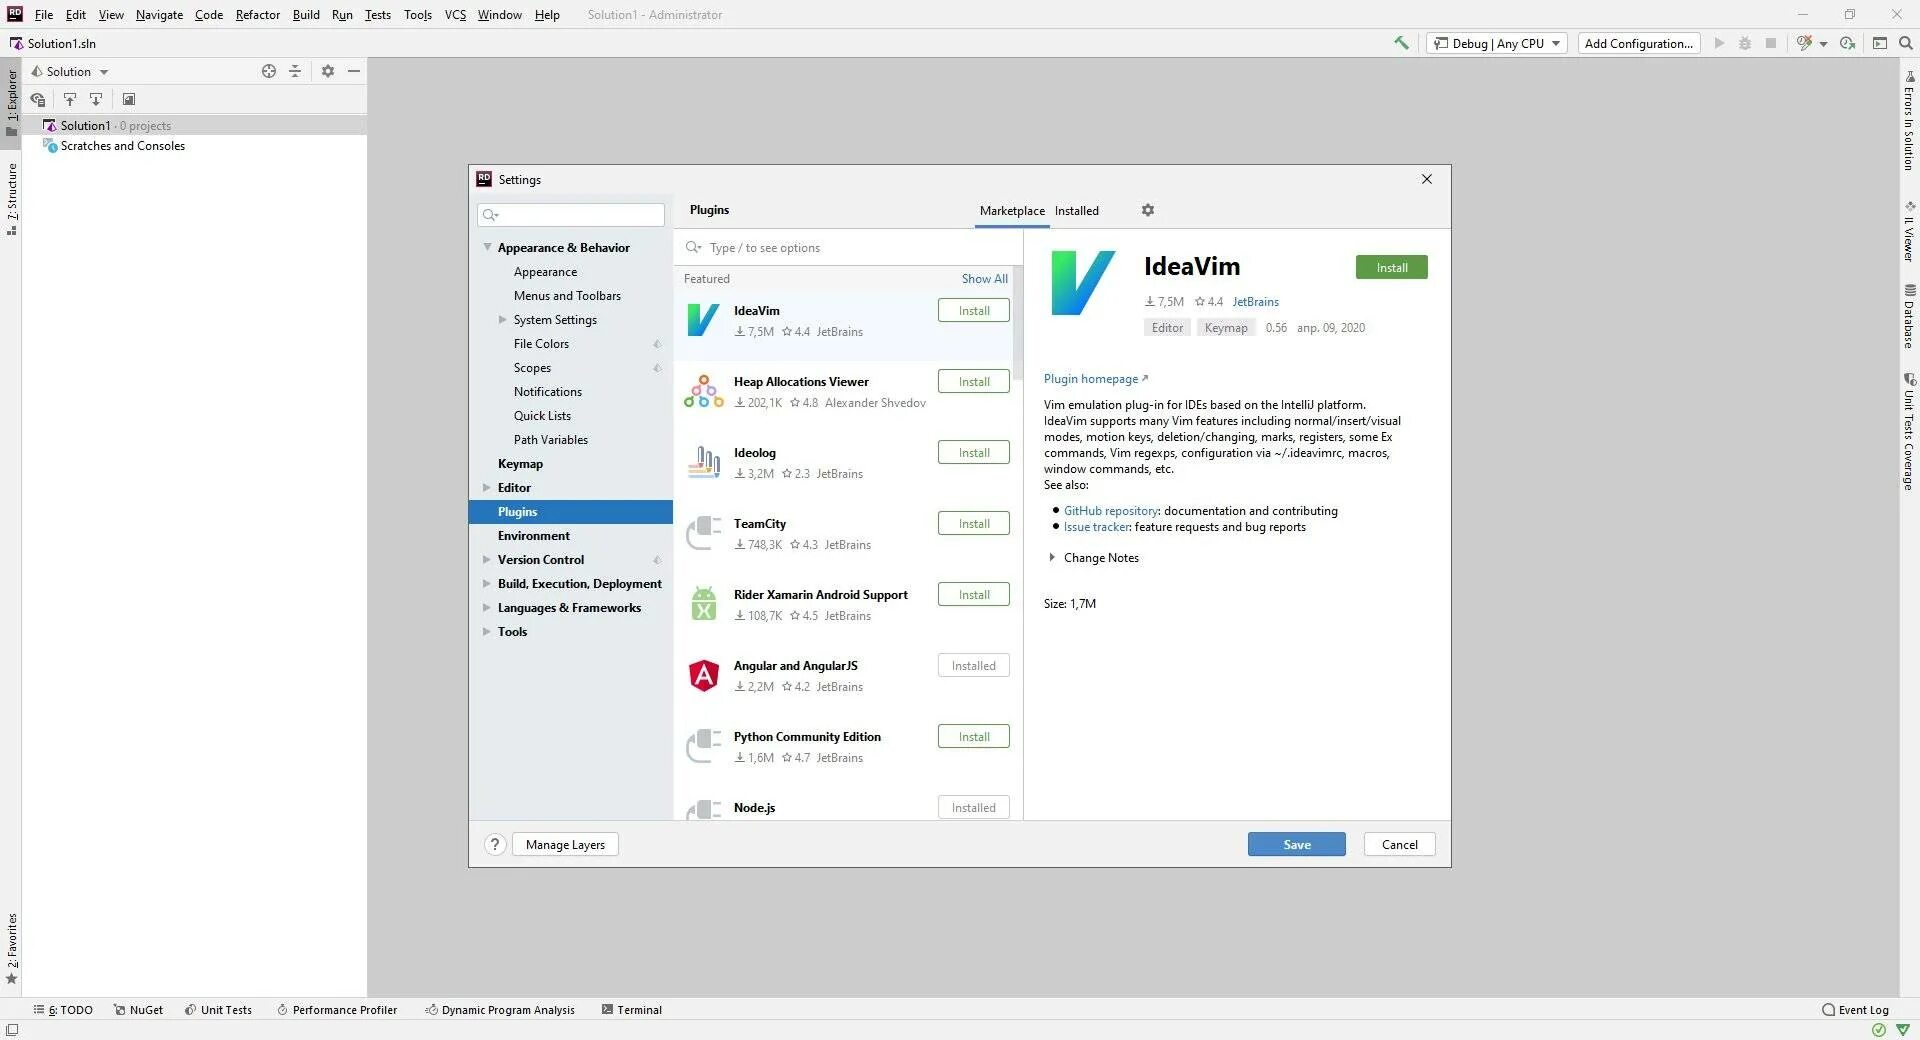Install the Python Community Edition plugin

coord(974,736)
